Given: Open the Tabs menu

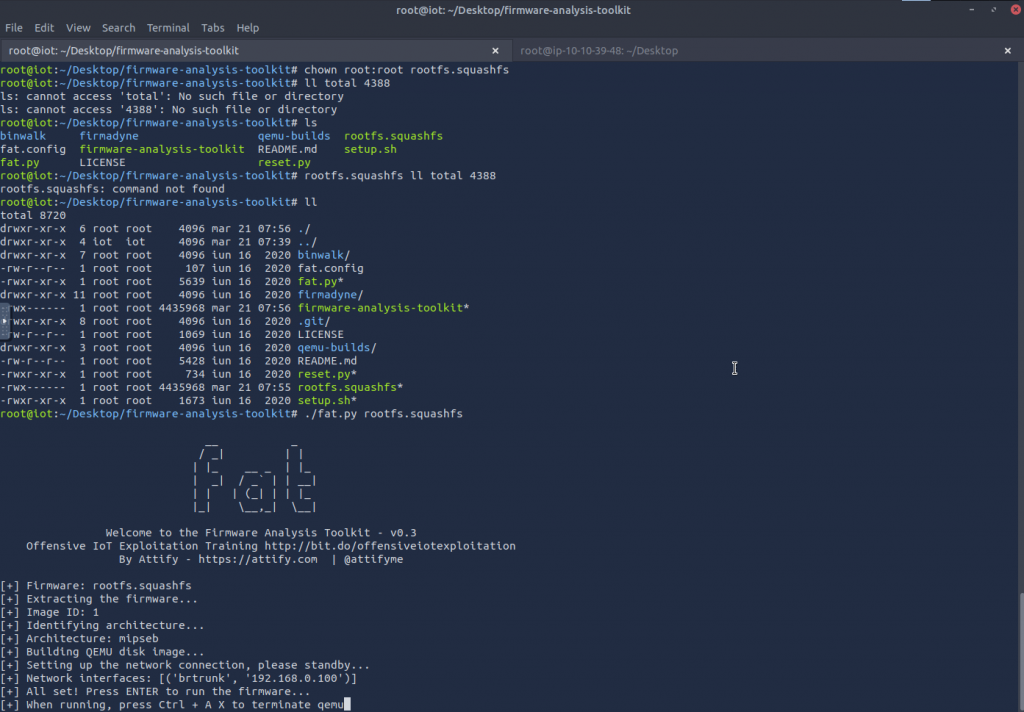Looking at the screenshot, I should [212, 27].
